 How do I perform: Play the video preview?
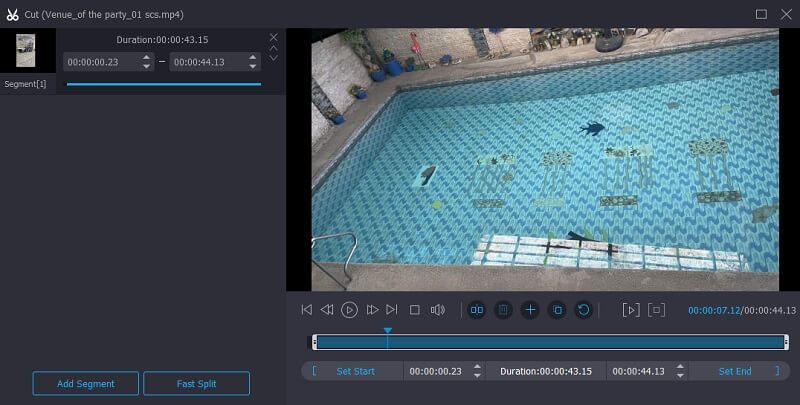click(349, 310)
